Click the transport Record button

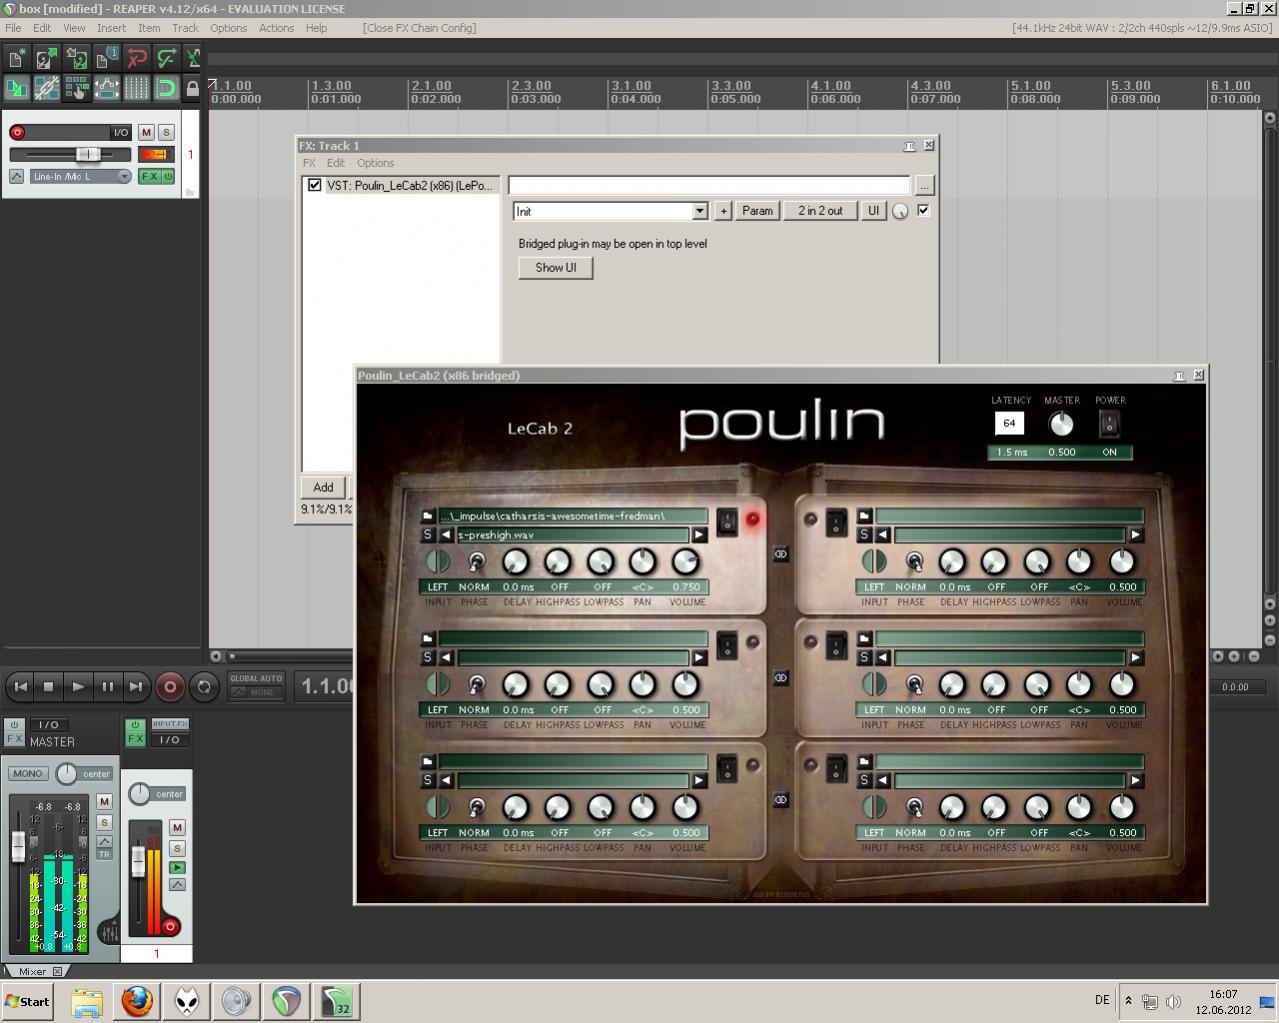(170, 687)
